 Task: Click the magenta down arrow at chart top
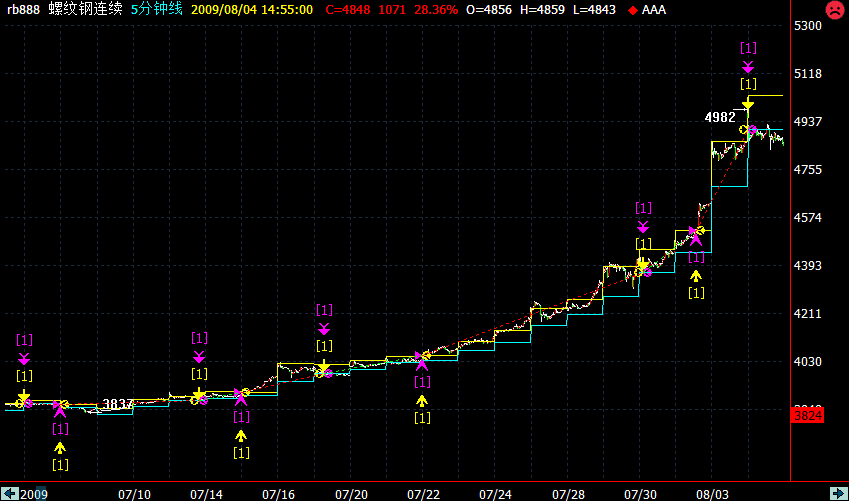tap(748, 66)
